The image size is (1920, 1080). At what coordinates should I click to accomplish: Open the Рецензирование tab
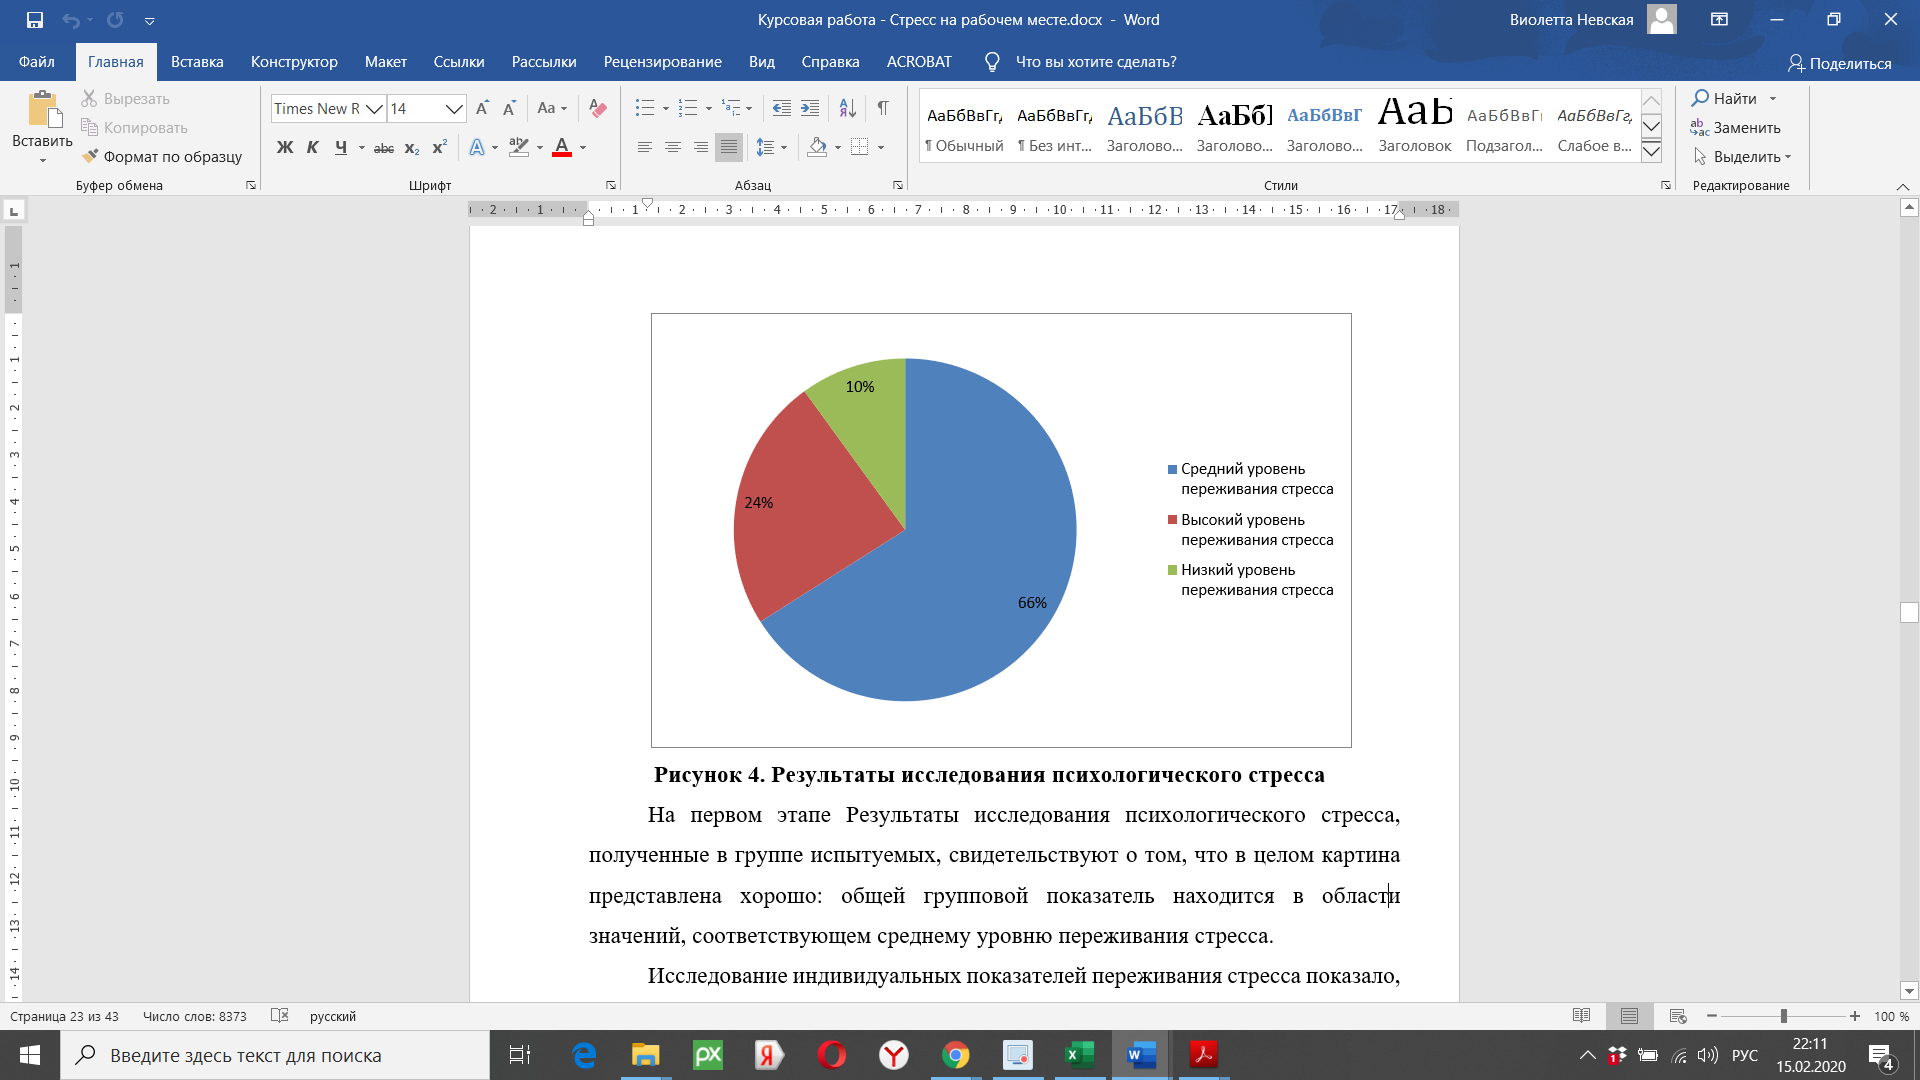[x=662, y=62]
